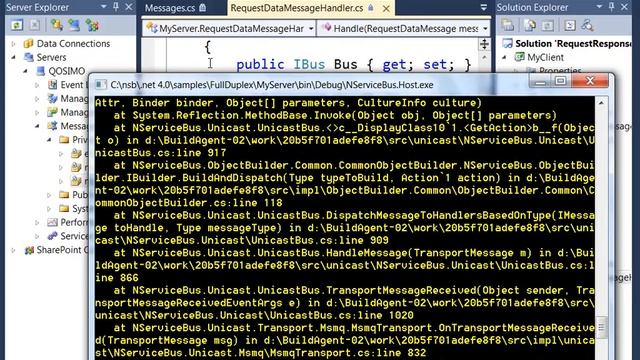Click the System Queues folder icon
Viewport: 640px width, 360px height.
point(64,209)
